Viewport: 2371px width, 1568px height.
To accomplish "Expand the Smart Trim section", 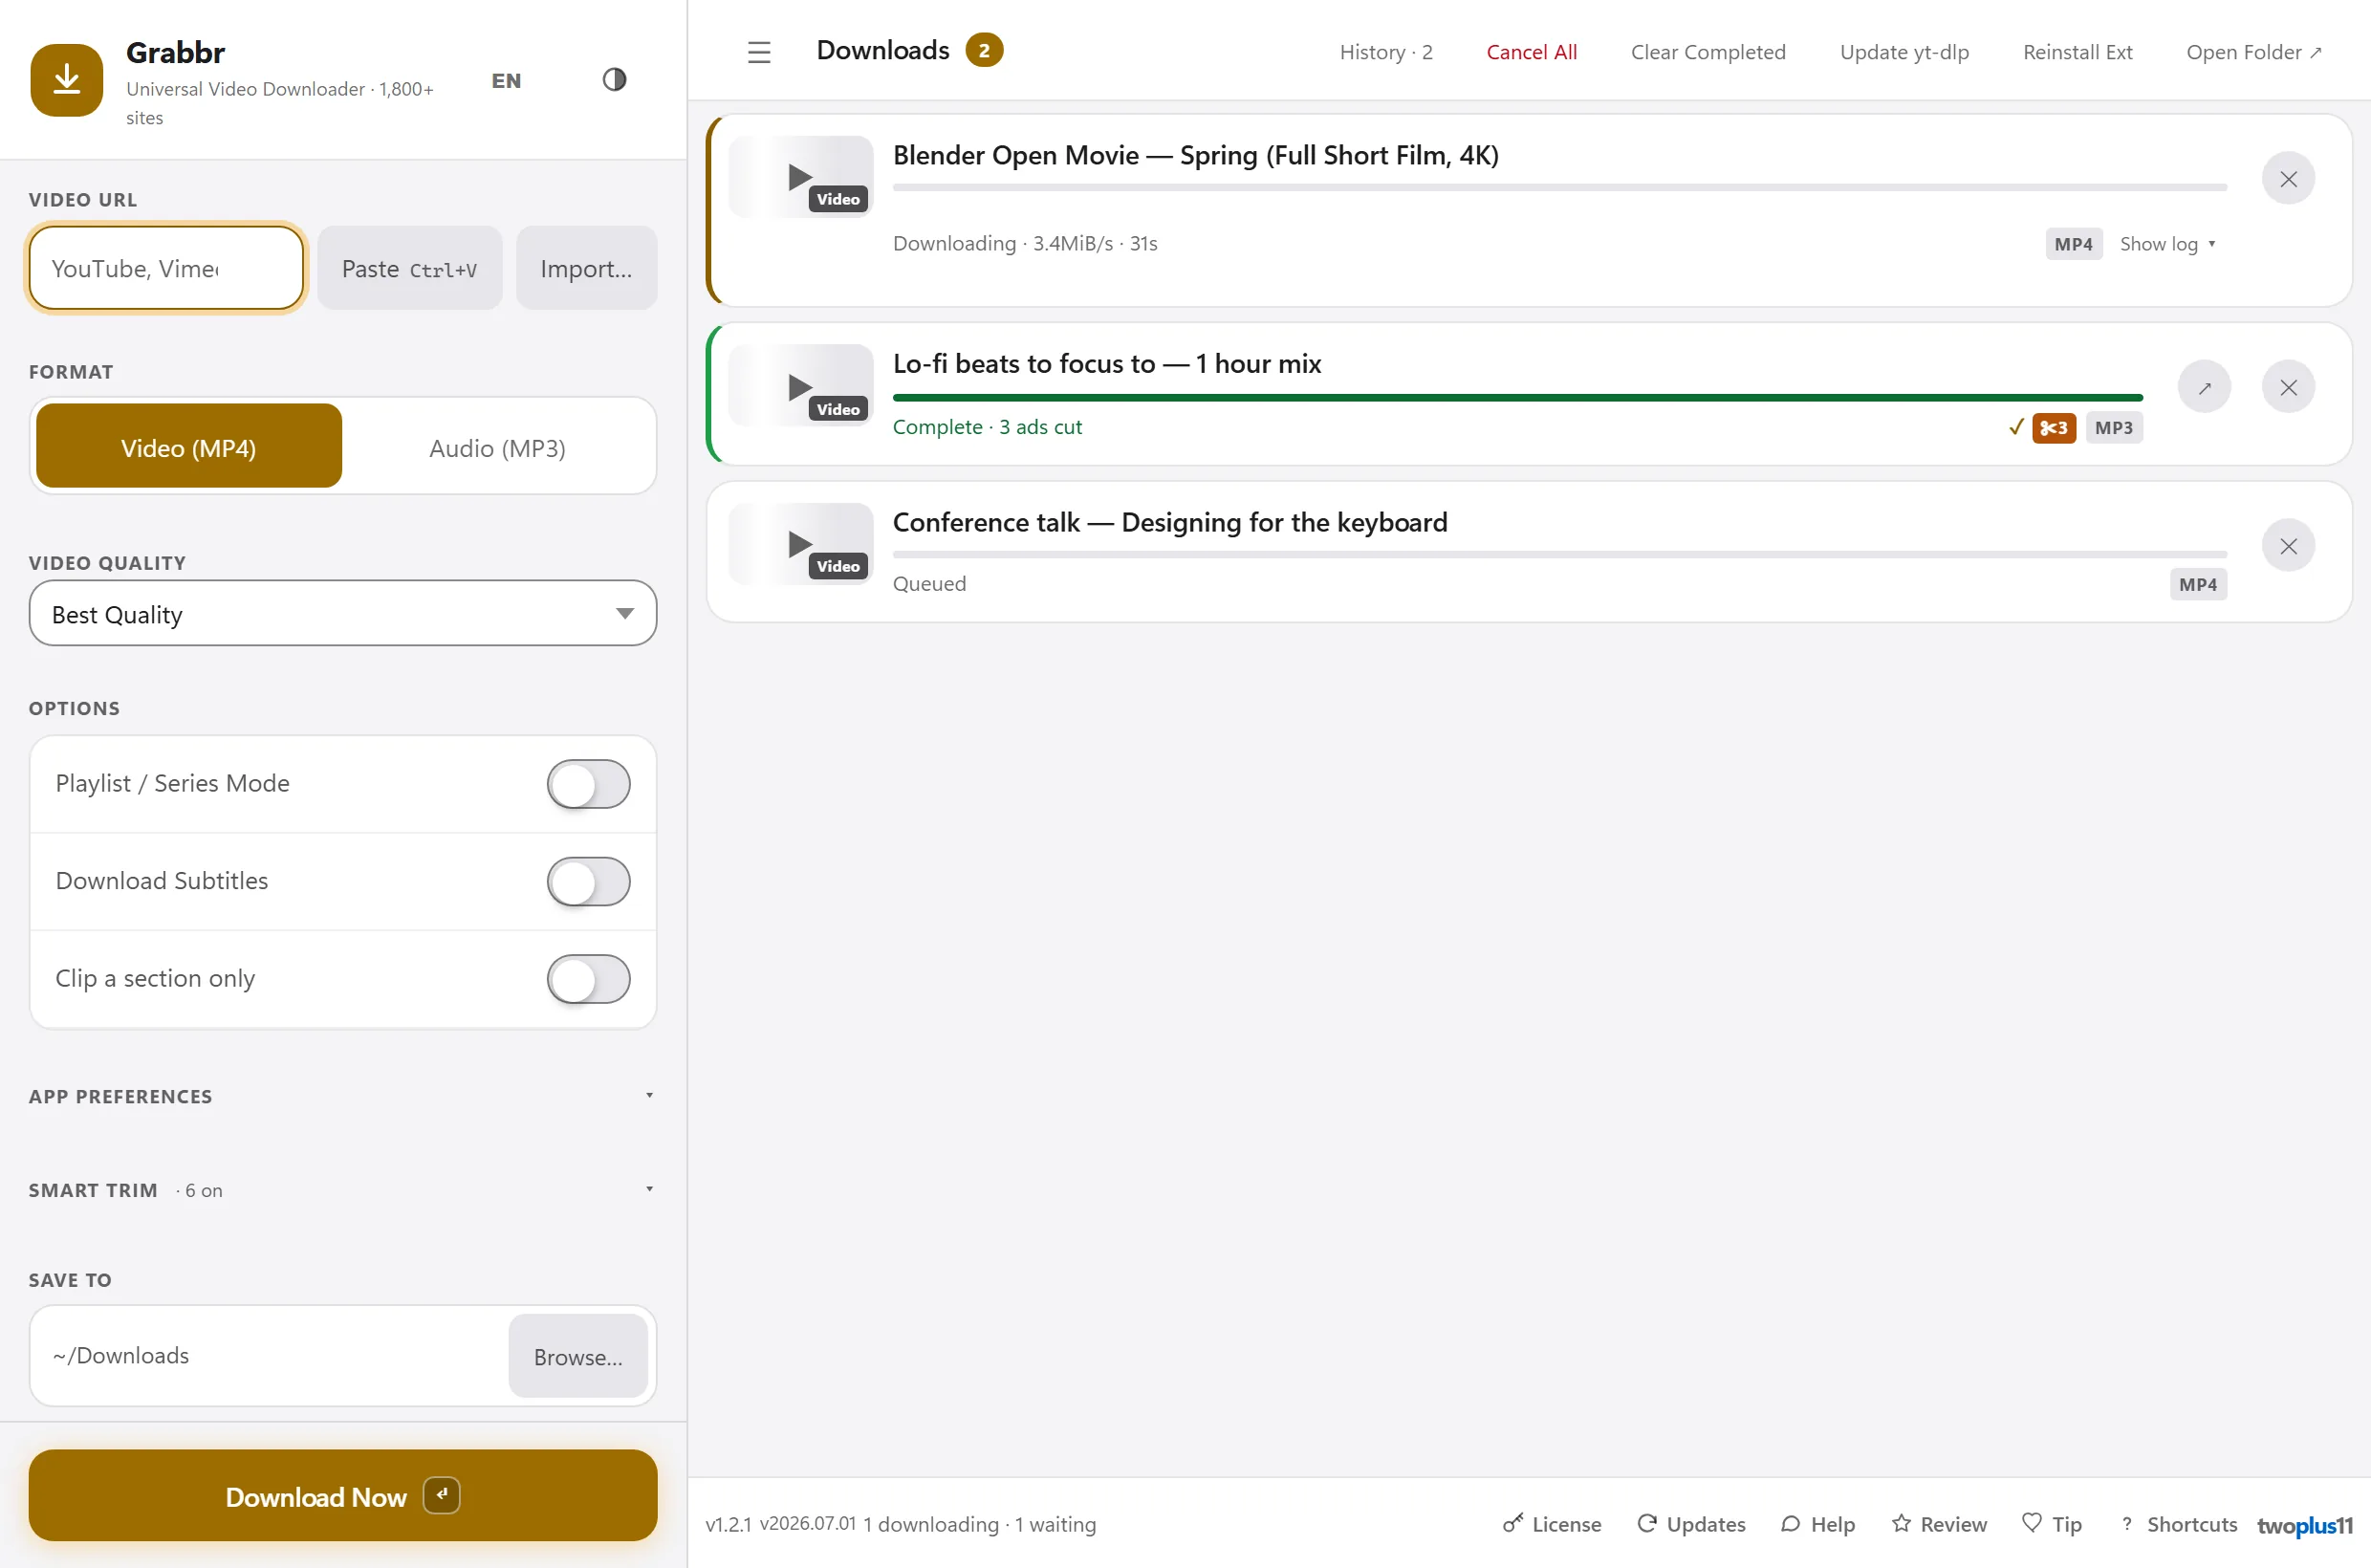I will 343,1190.
